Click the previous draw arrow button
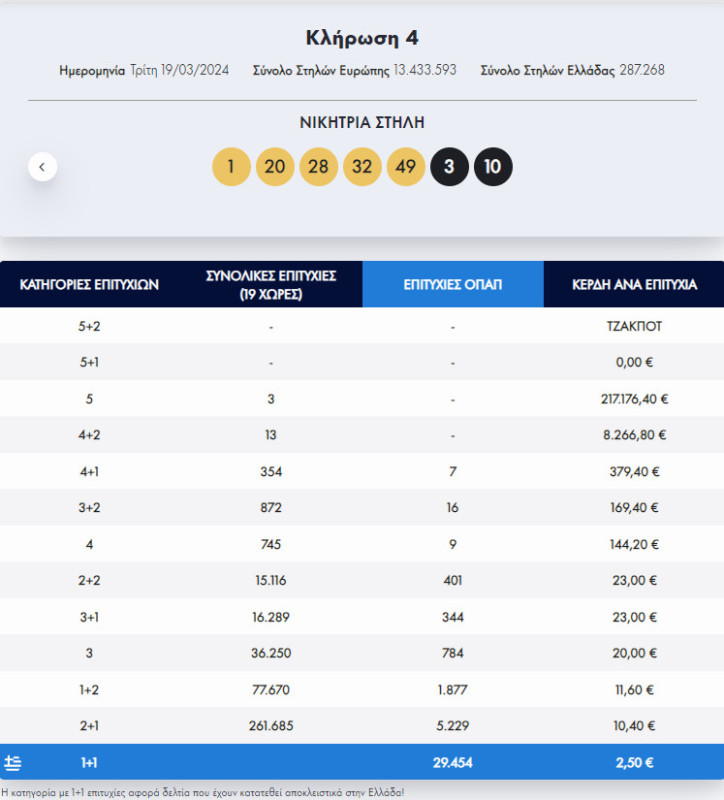724x800 pixels. tap(42, 166)
